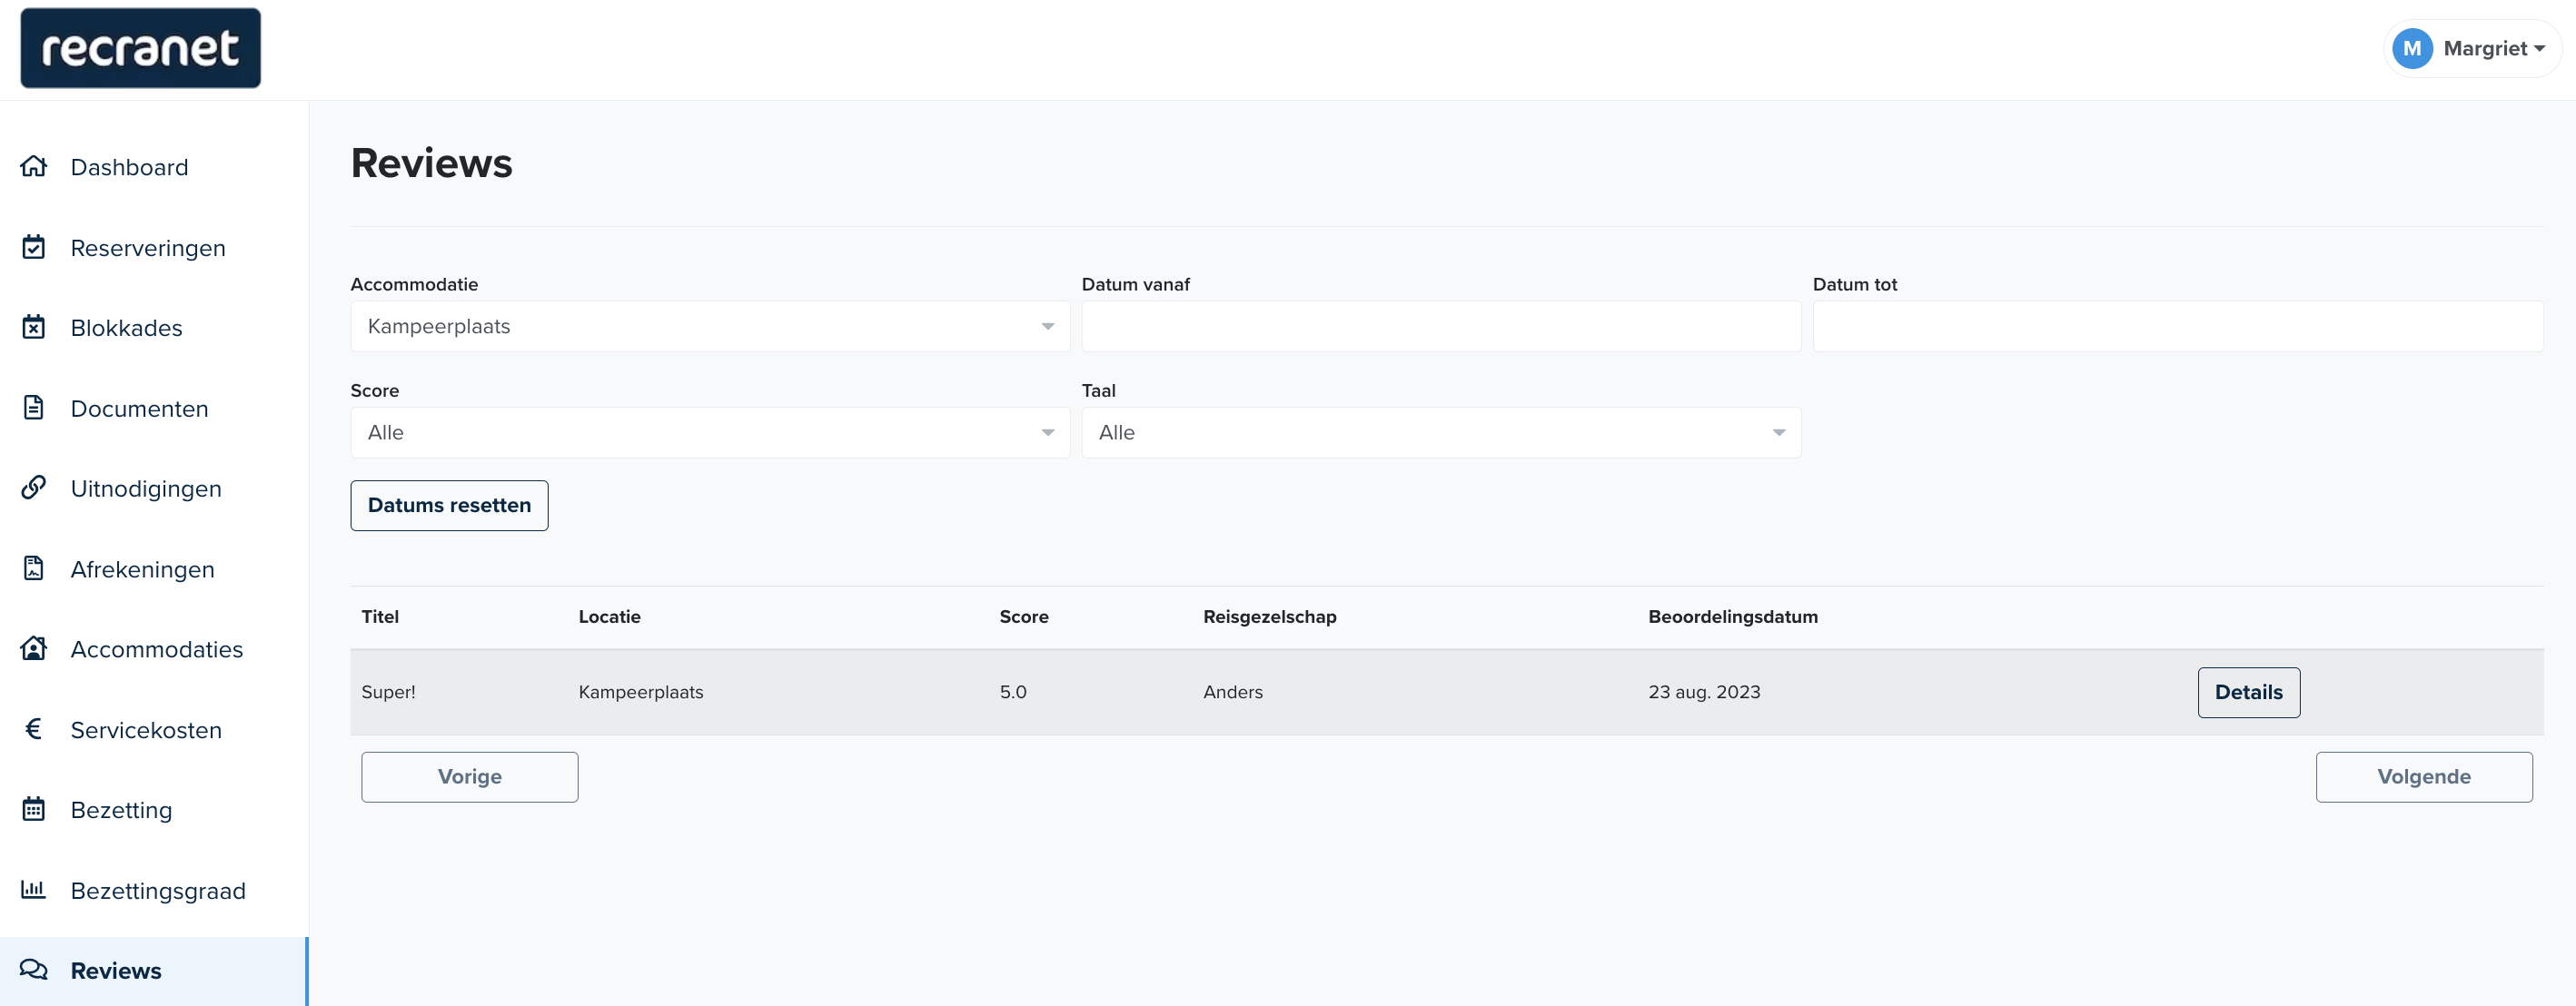Click the Uitnodigingen link icon
This screenshot has width=2576, height=1006.
coord(34,488)
